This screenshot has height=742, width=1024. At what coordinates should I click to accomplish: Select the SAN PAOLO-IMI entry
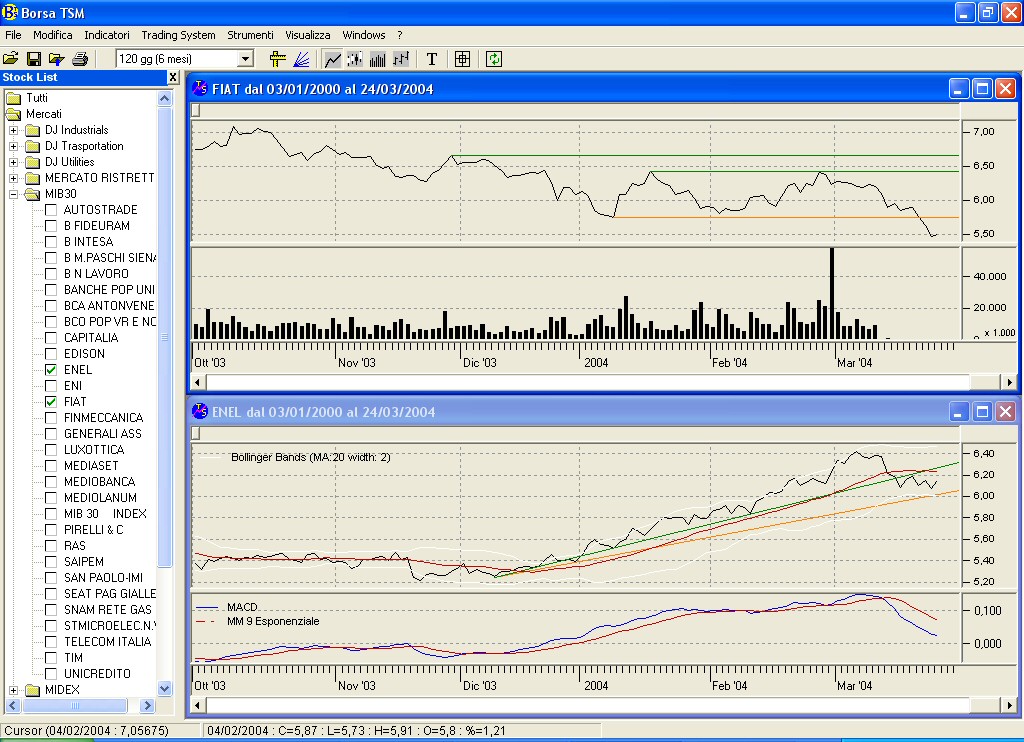point(103,578)
